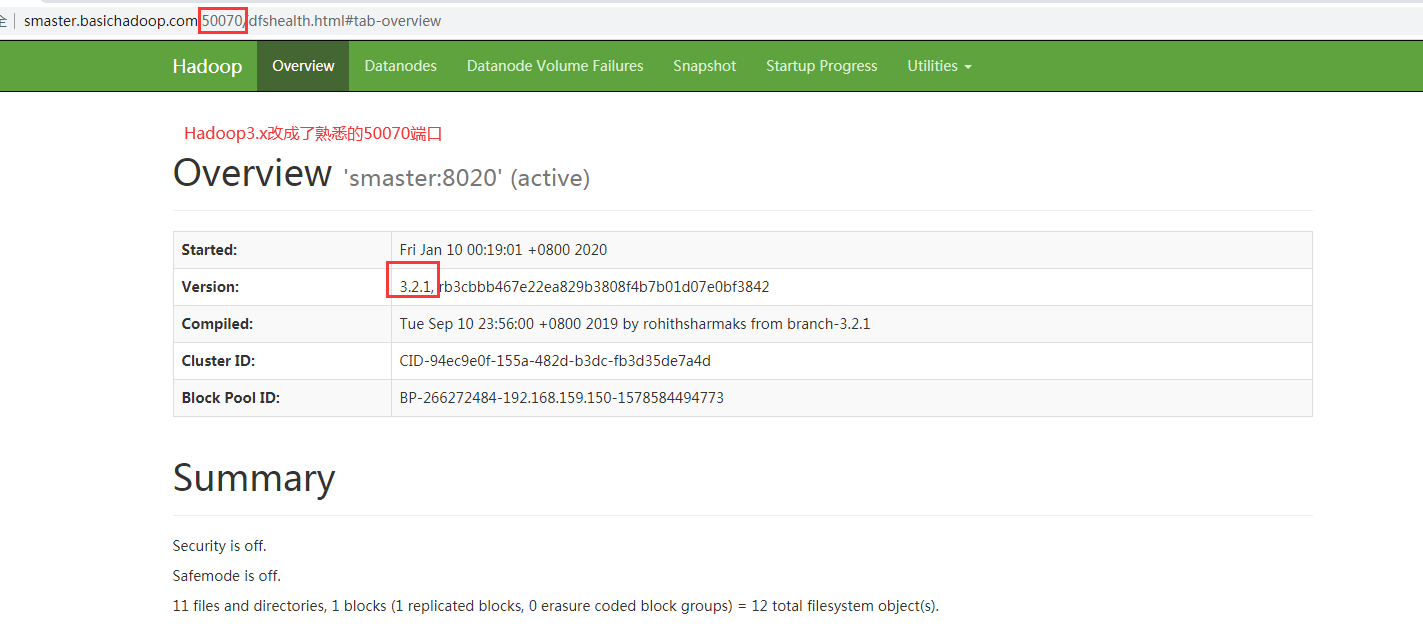Click the Utilities caret arrow
1423x630 pixels.
coord(967,66)
